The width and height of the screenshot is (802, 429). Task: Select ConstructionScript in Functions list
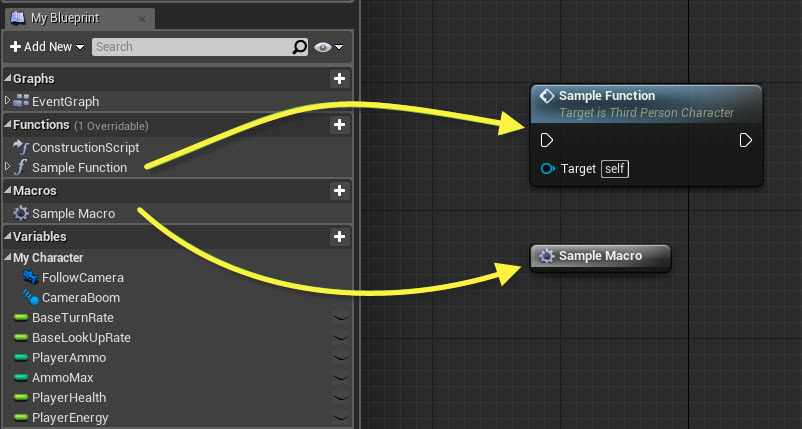click(85, 147)
